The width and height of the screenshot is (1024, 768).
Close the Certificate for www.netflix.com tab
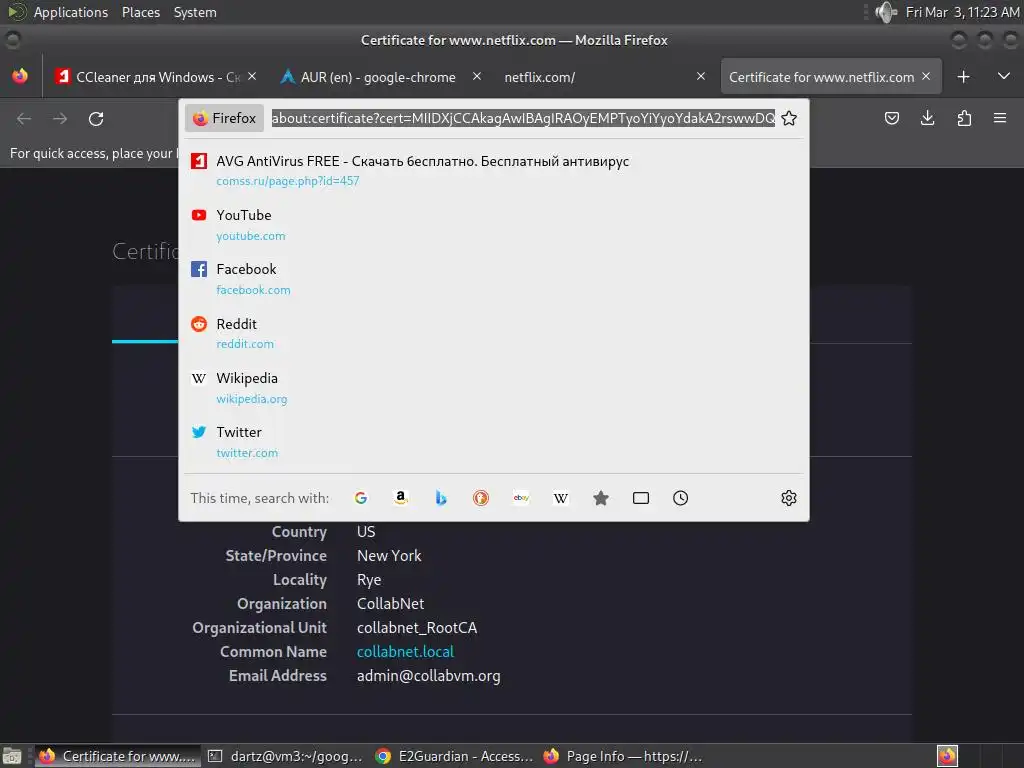(x=926, y=76)
